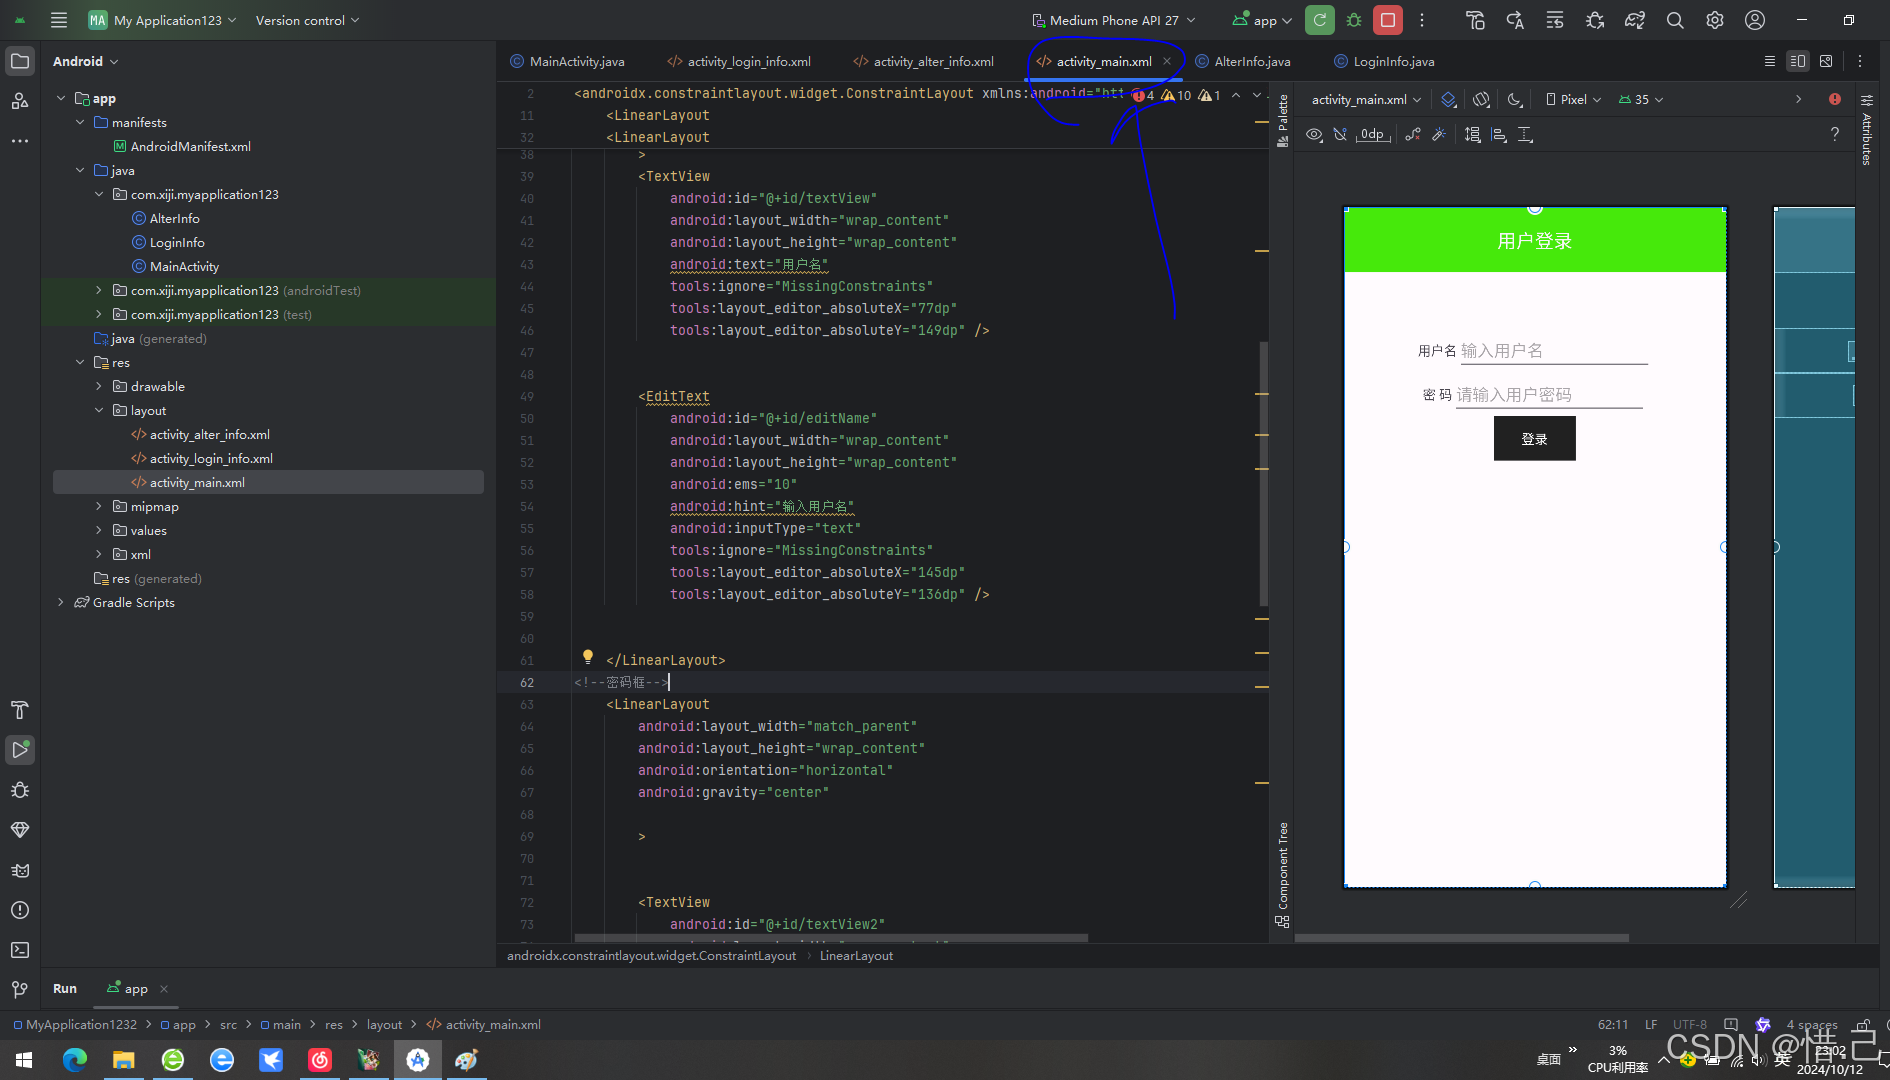Click the Apply Code Changes icon
The height and width of the screenshot is (1080, 1890).
1555,20
